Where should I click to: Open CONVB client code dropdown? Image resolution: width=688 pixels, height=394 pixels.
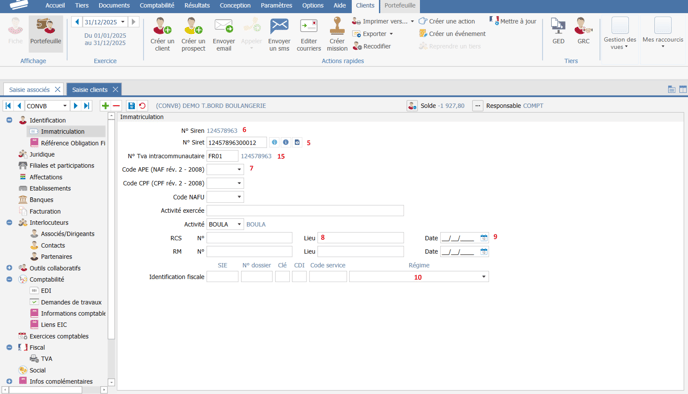point(64,106)
